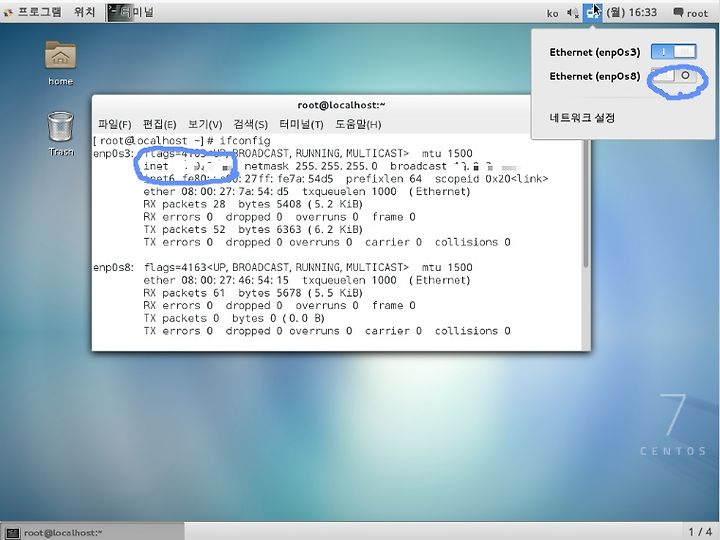
Task: Open the 터미널(T) menu in terminal
Action: (301, 124)
